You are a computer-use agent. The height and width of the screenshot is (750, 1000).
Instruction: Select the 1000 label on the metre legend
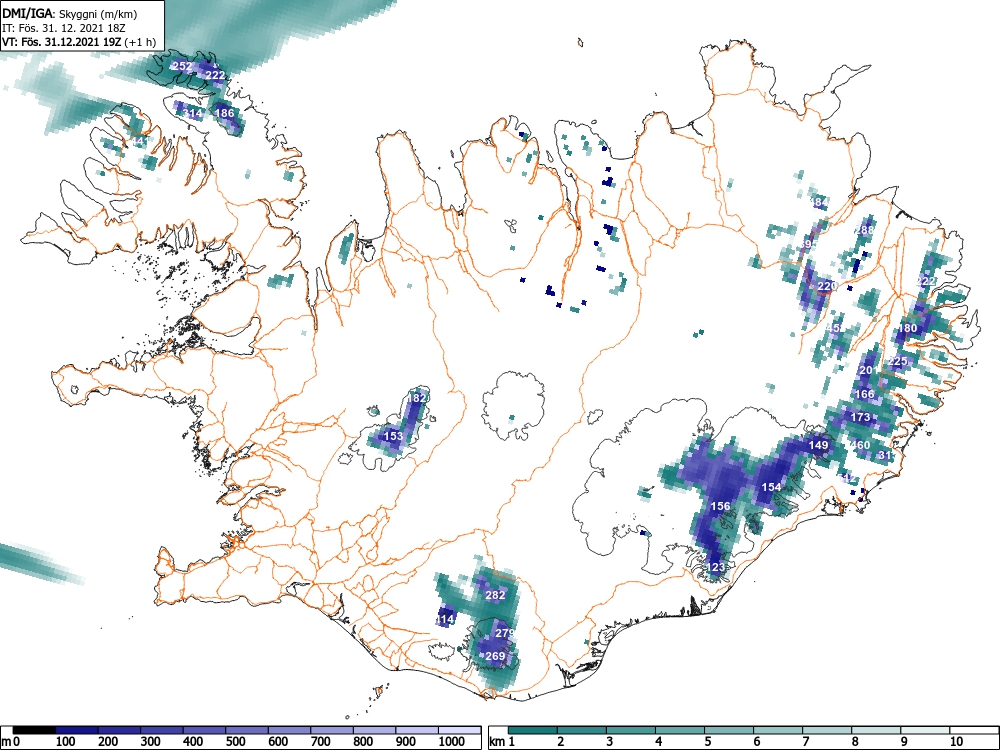[452, 742]
